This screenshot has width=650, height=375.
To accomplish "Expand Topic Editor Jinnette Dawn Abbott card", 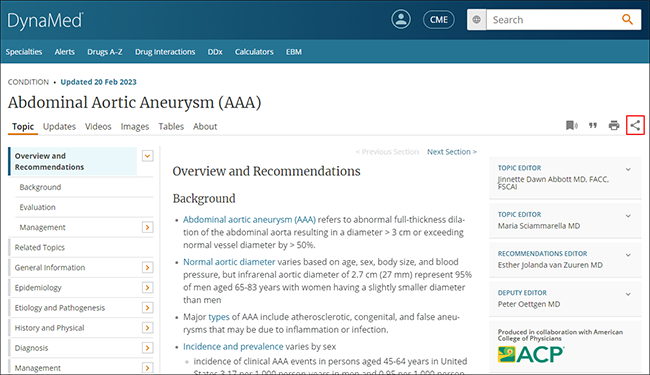I will point(628,169).
